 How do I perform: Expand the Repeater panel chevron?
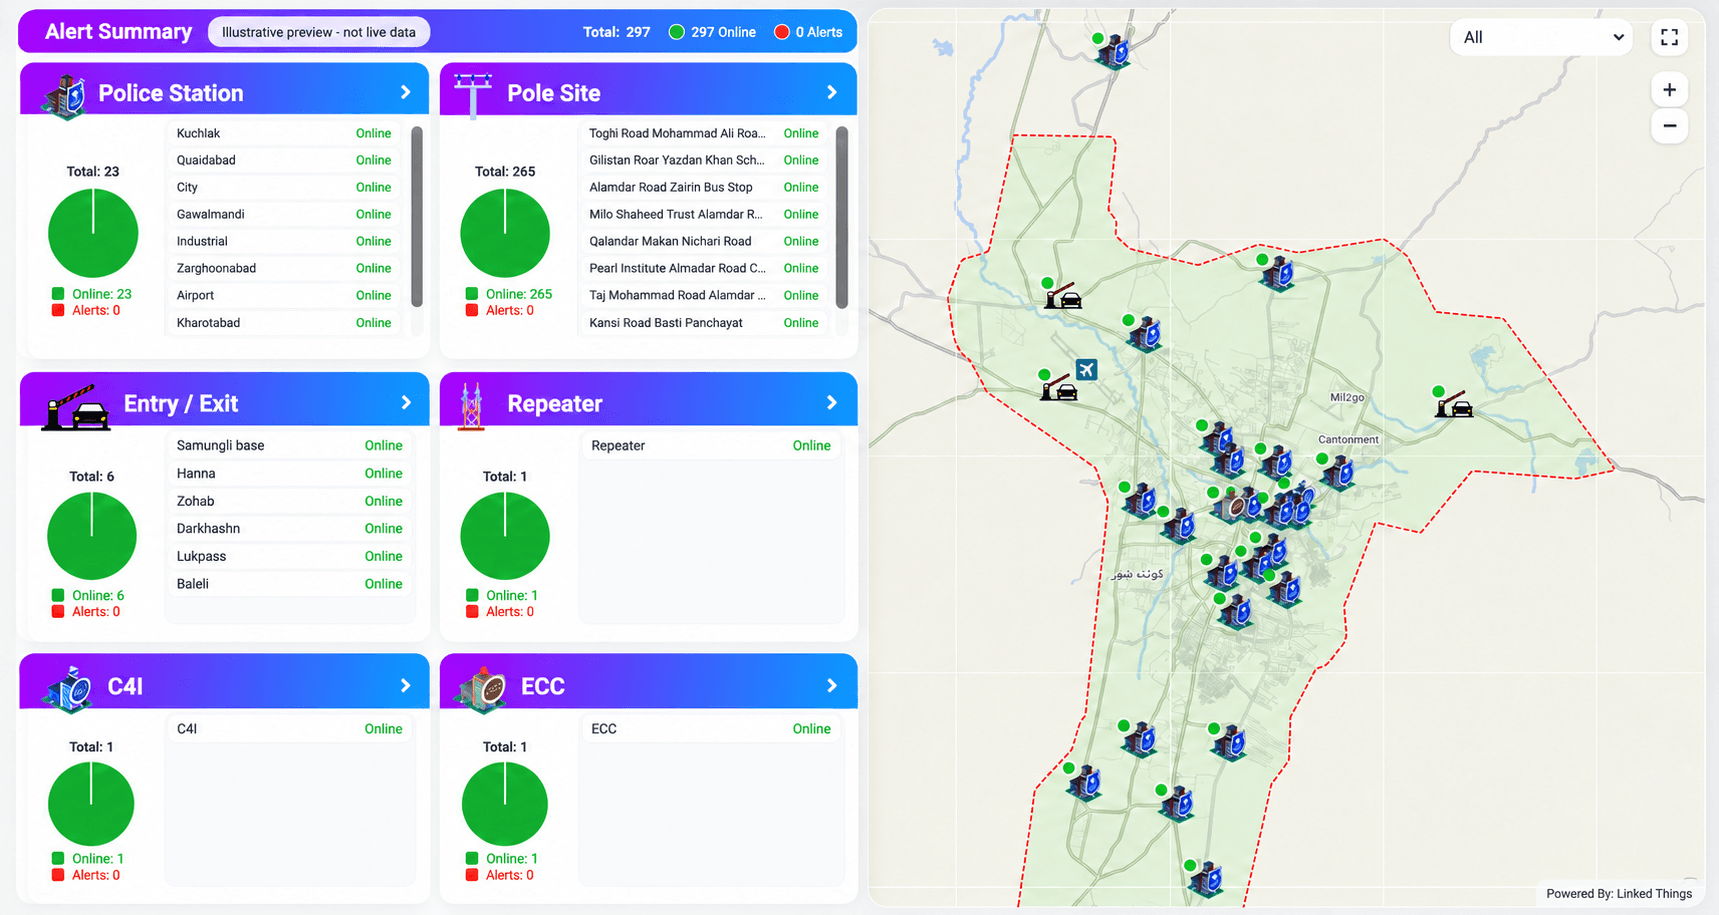click(831, 403)
